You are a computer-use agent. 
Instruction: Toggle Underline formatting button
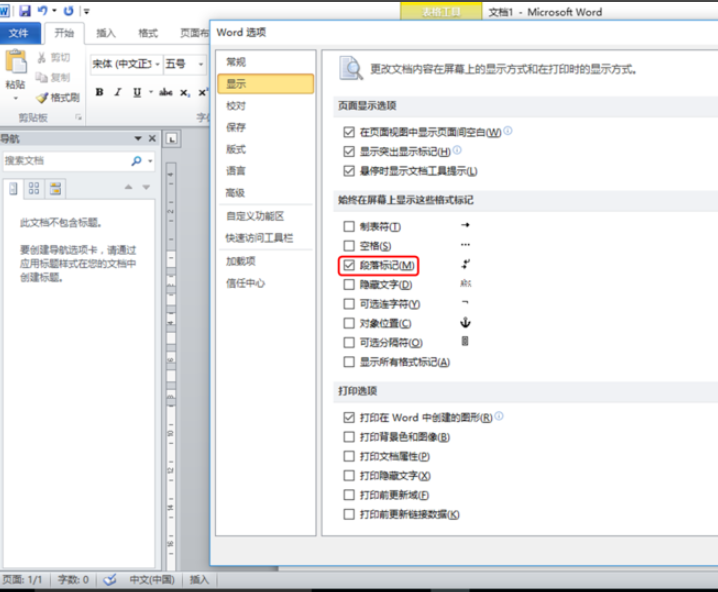click(137, 92)
